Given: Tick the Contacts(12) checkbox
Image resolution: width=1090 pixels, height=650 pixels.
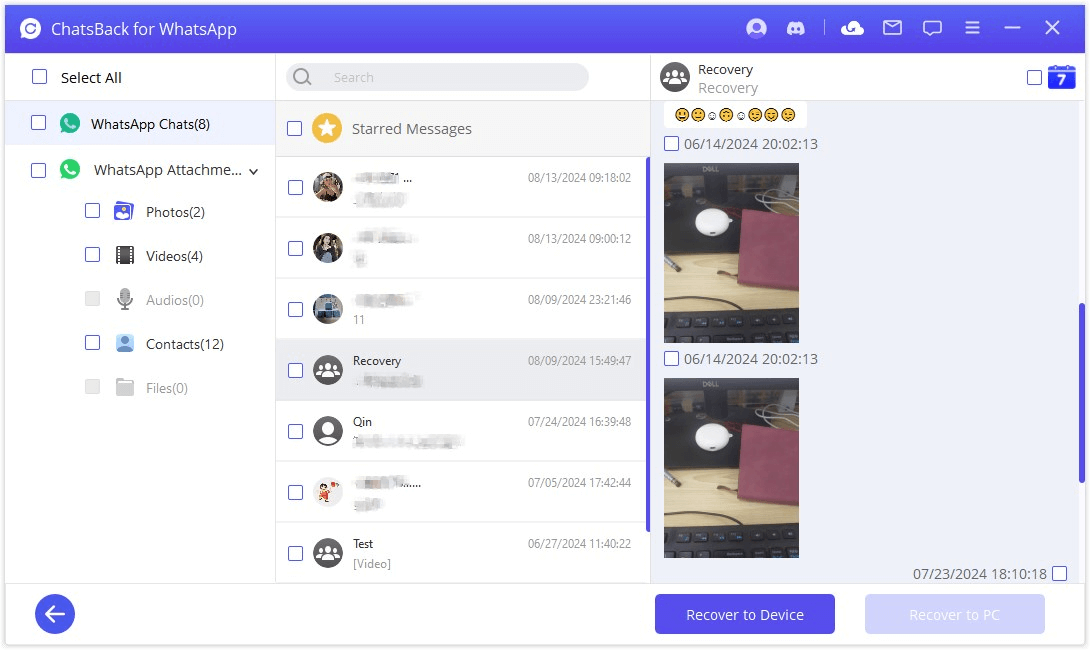Looking at the screenshot, I should pyautogui.click(x=92, y=343).
